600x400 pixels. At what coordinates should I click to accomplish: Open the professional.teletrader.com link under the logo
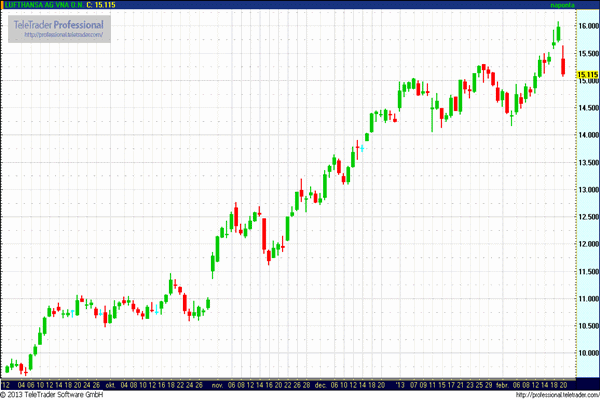tap(58, 34)
